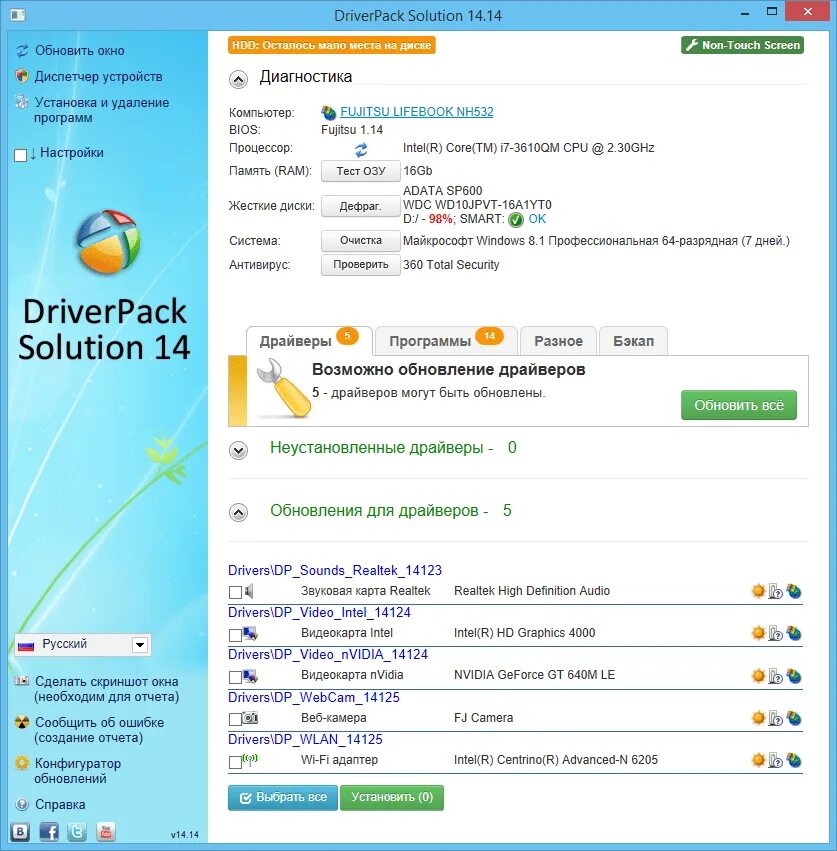Click web search globe in Realtek Audio row

click(x=794, y=591)
